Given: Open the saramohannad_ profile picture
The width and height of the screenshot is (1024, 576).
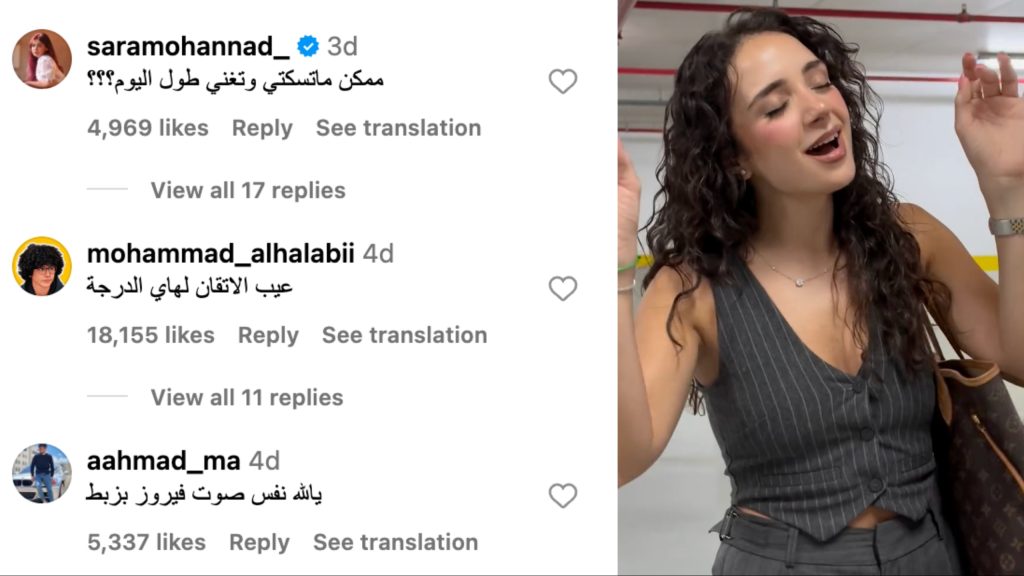Looking at the screenshot, I should 42,59.
